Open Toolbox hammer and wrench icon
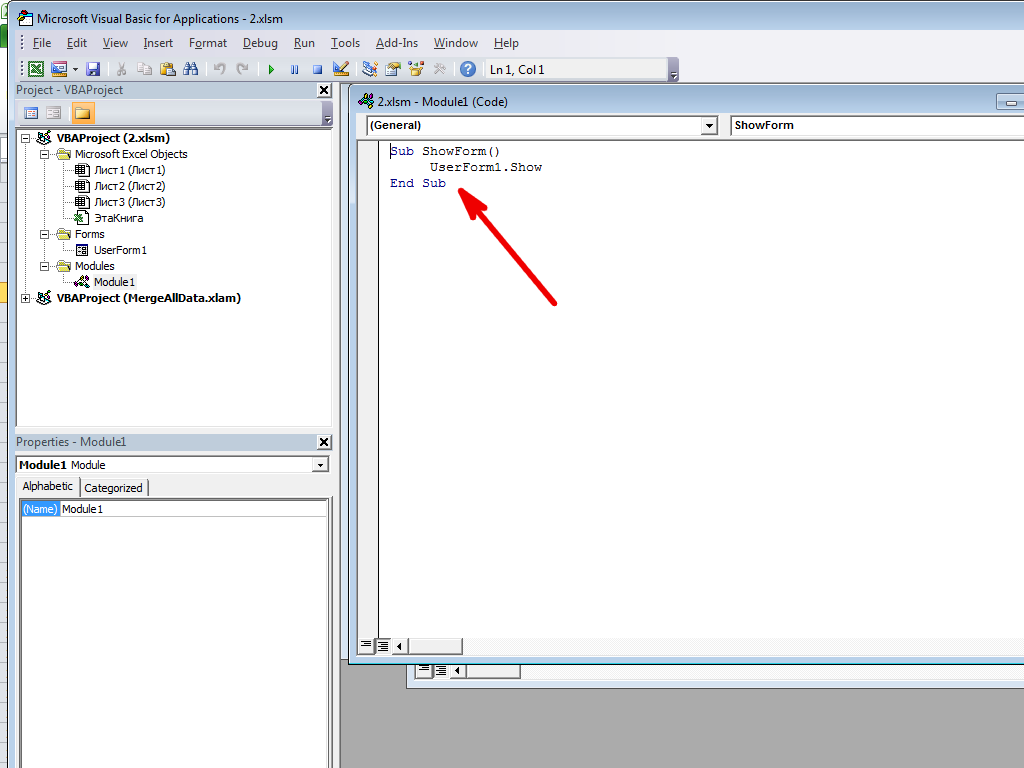 pos(440,69)
